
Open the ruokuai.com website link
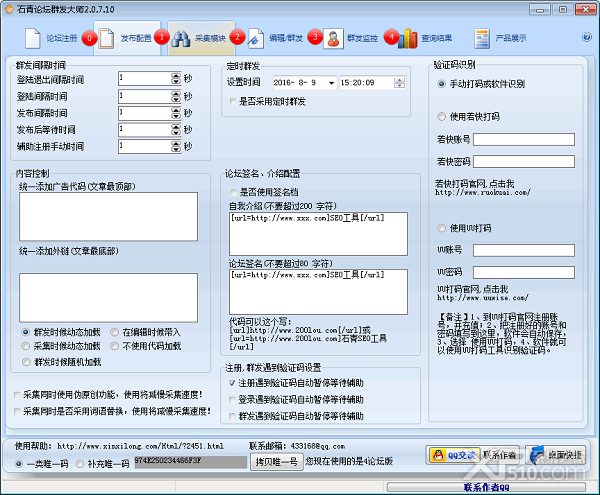tap(483, 192)
